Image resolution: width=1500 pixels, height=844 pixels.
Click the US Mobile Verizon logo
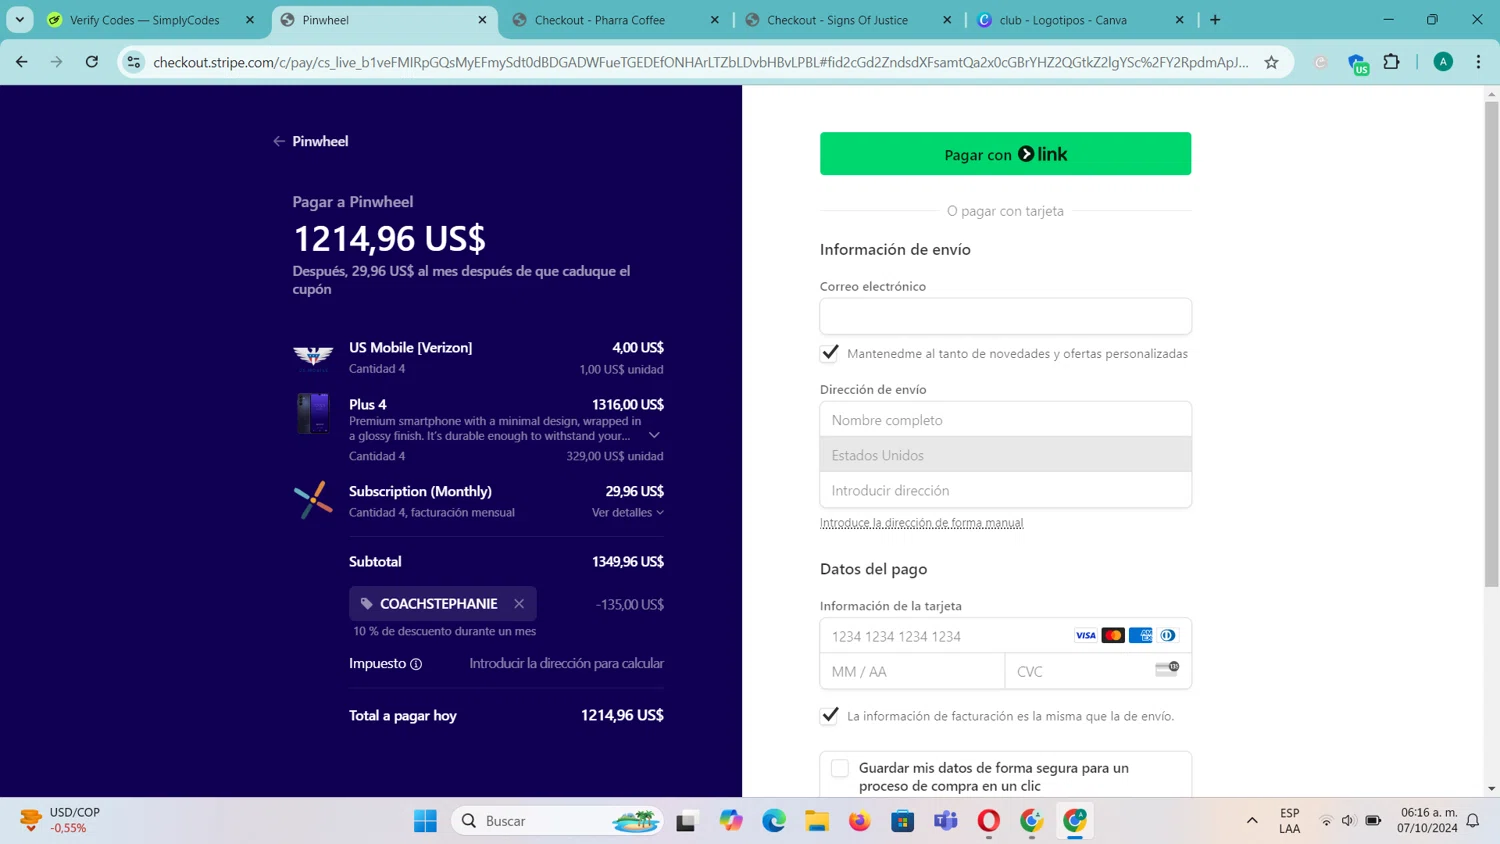tap(313, 357)
